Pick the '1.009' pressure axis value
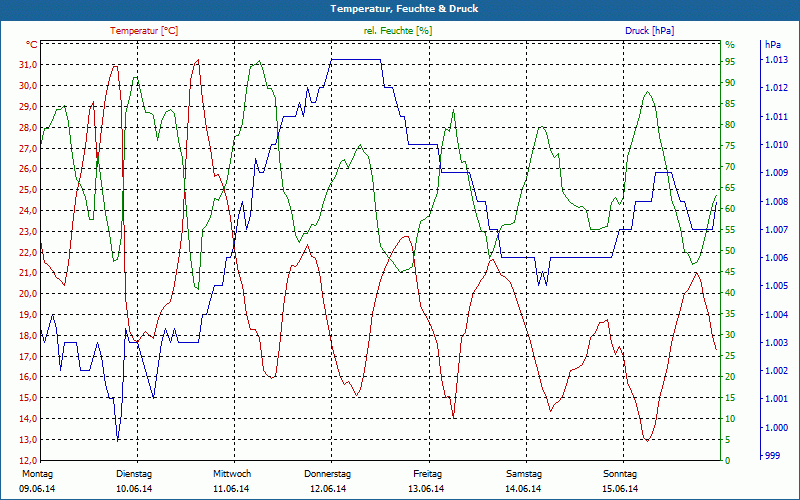This screenshot has width=800, height=500. point(776,173)
